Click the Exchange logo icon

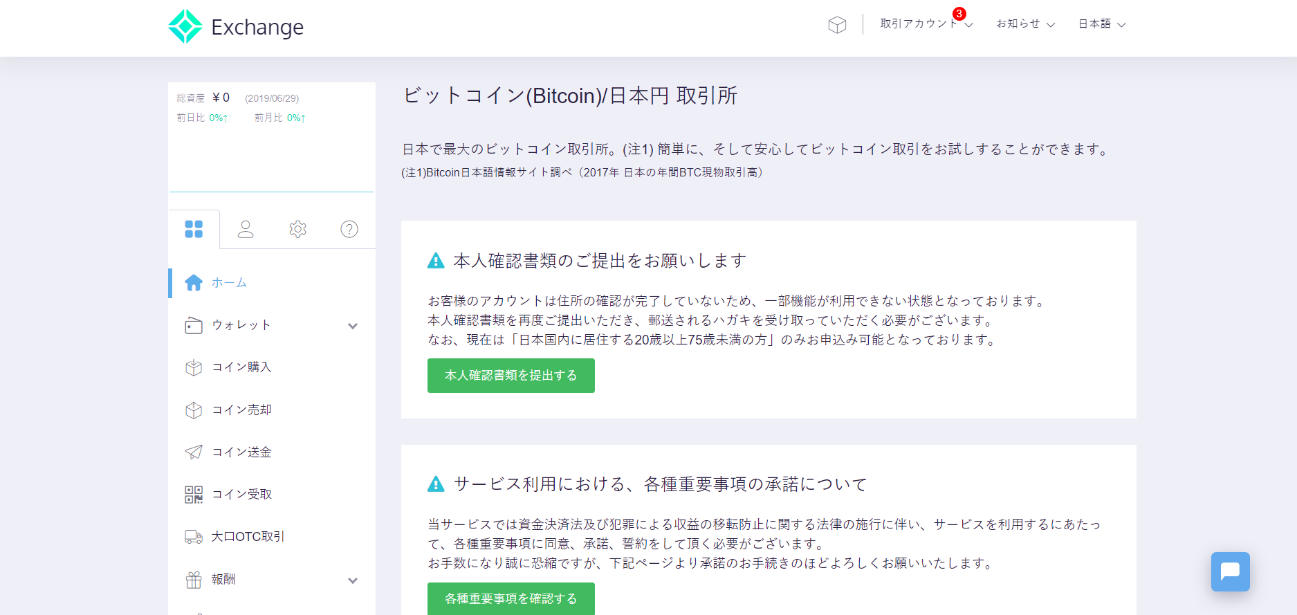point(185,27)
